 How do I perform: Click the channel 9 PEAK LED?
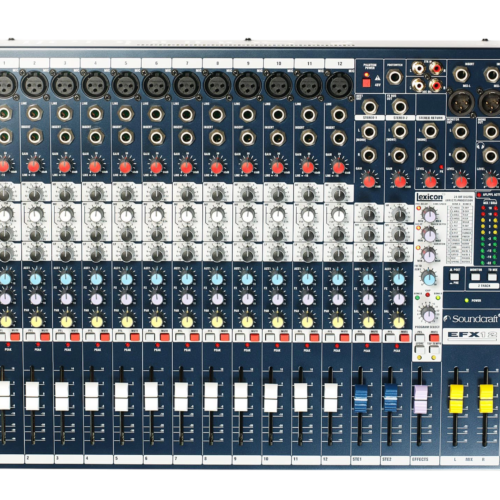247,345
